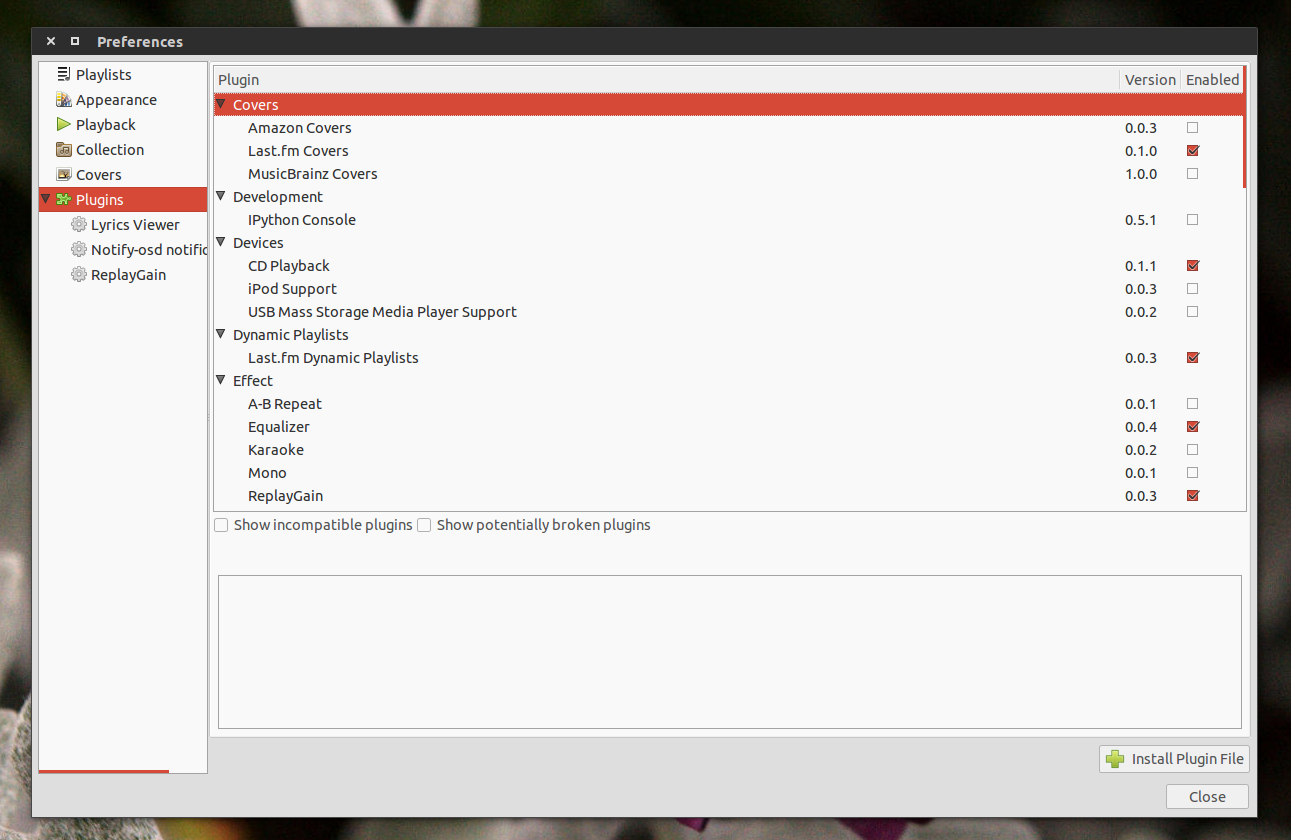Select the Equalizer plugin row
The image size is (1291, 840).
[728, 427]
